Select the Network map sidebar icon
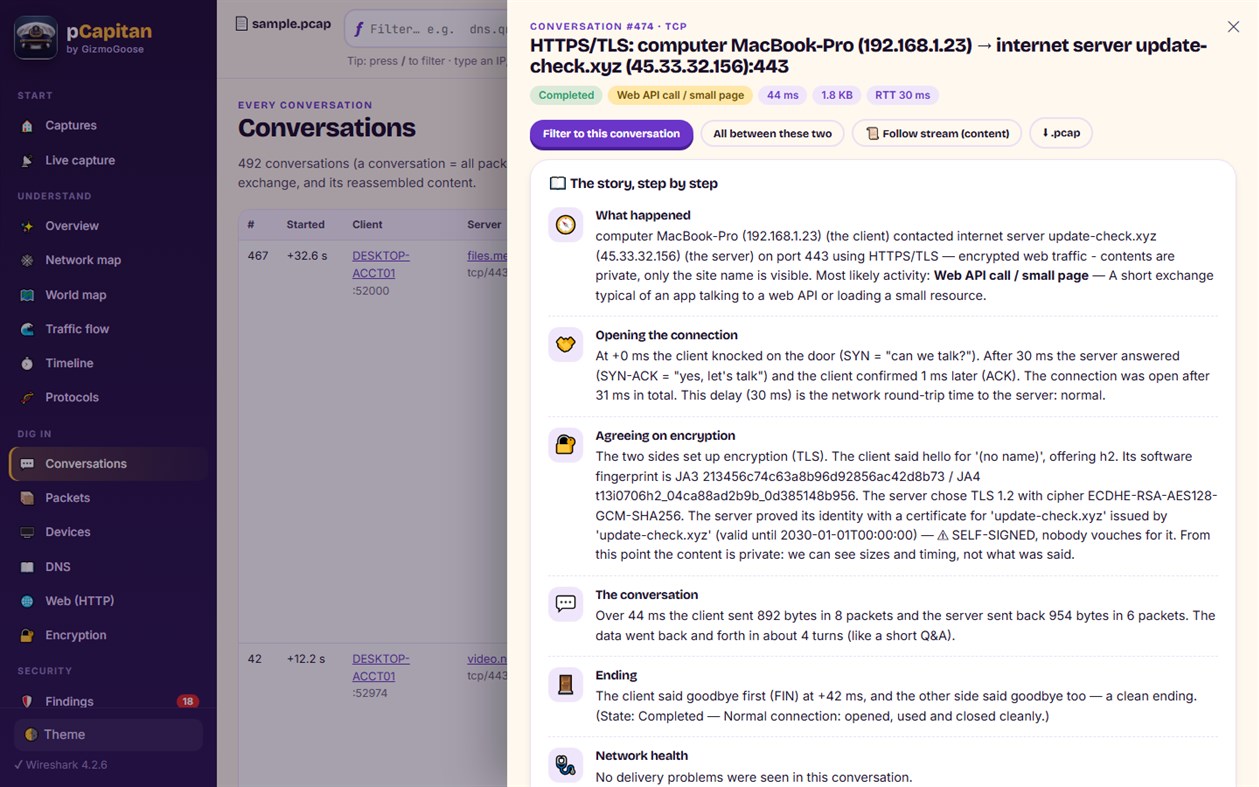Image resolution: width=1259 pixels, height=787 pixels. click(27, 260)
